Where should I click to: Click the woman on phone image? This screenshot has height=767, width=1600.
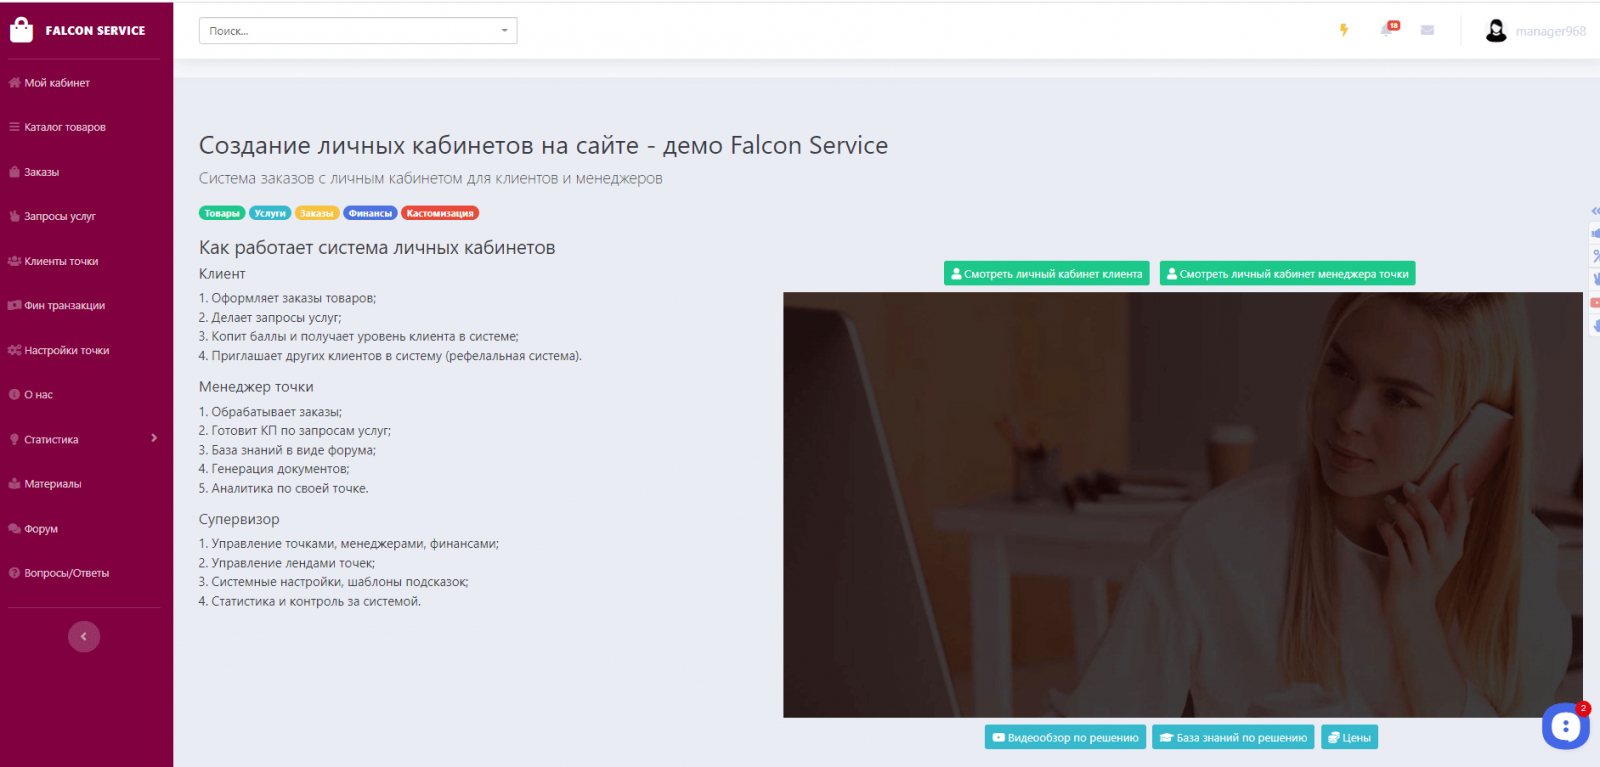[x=1182, y=504]
